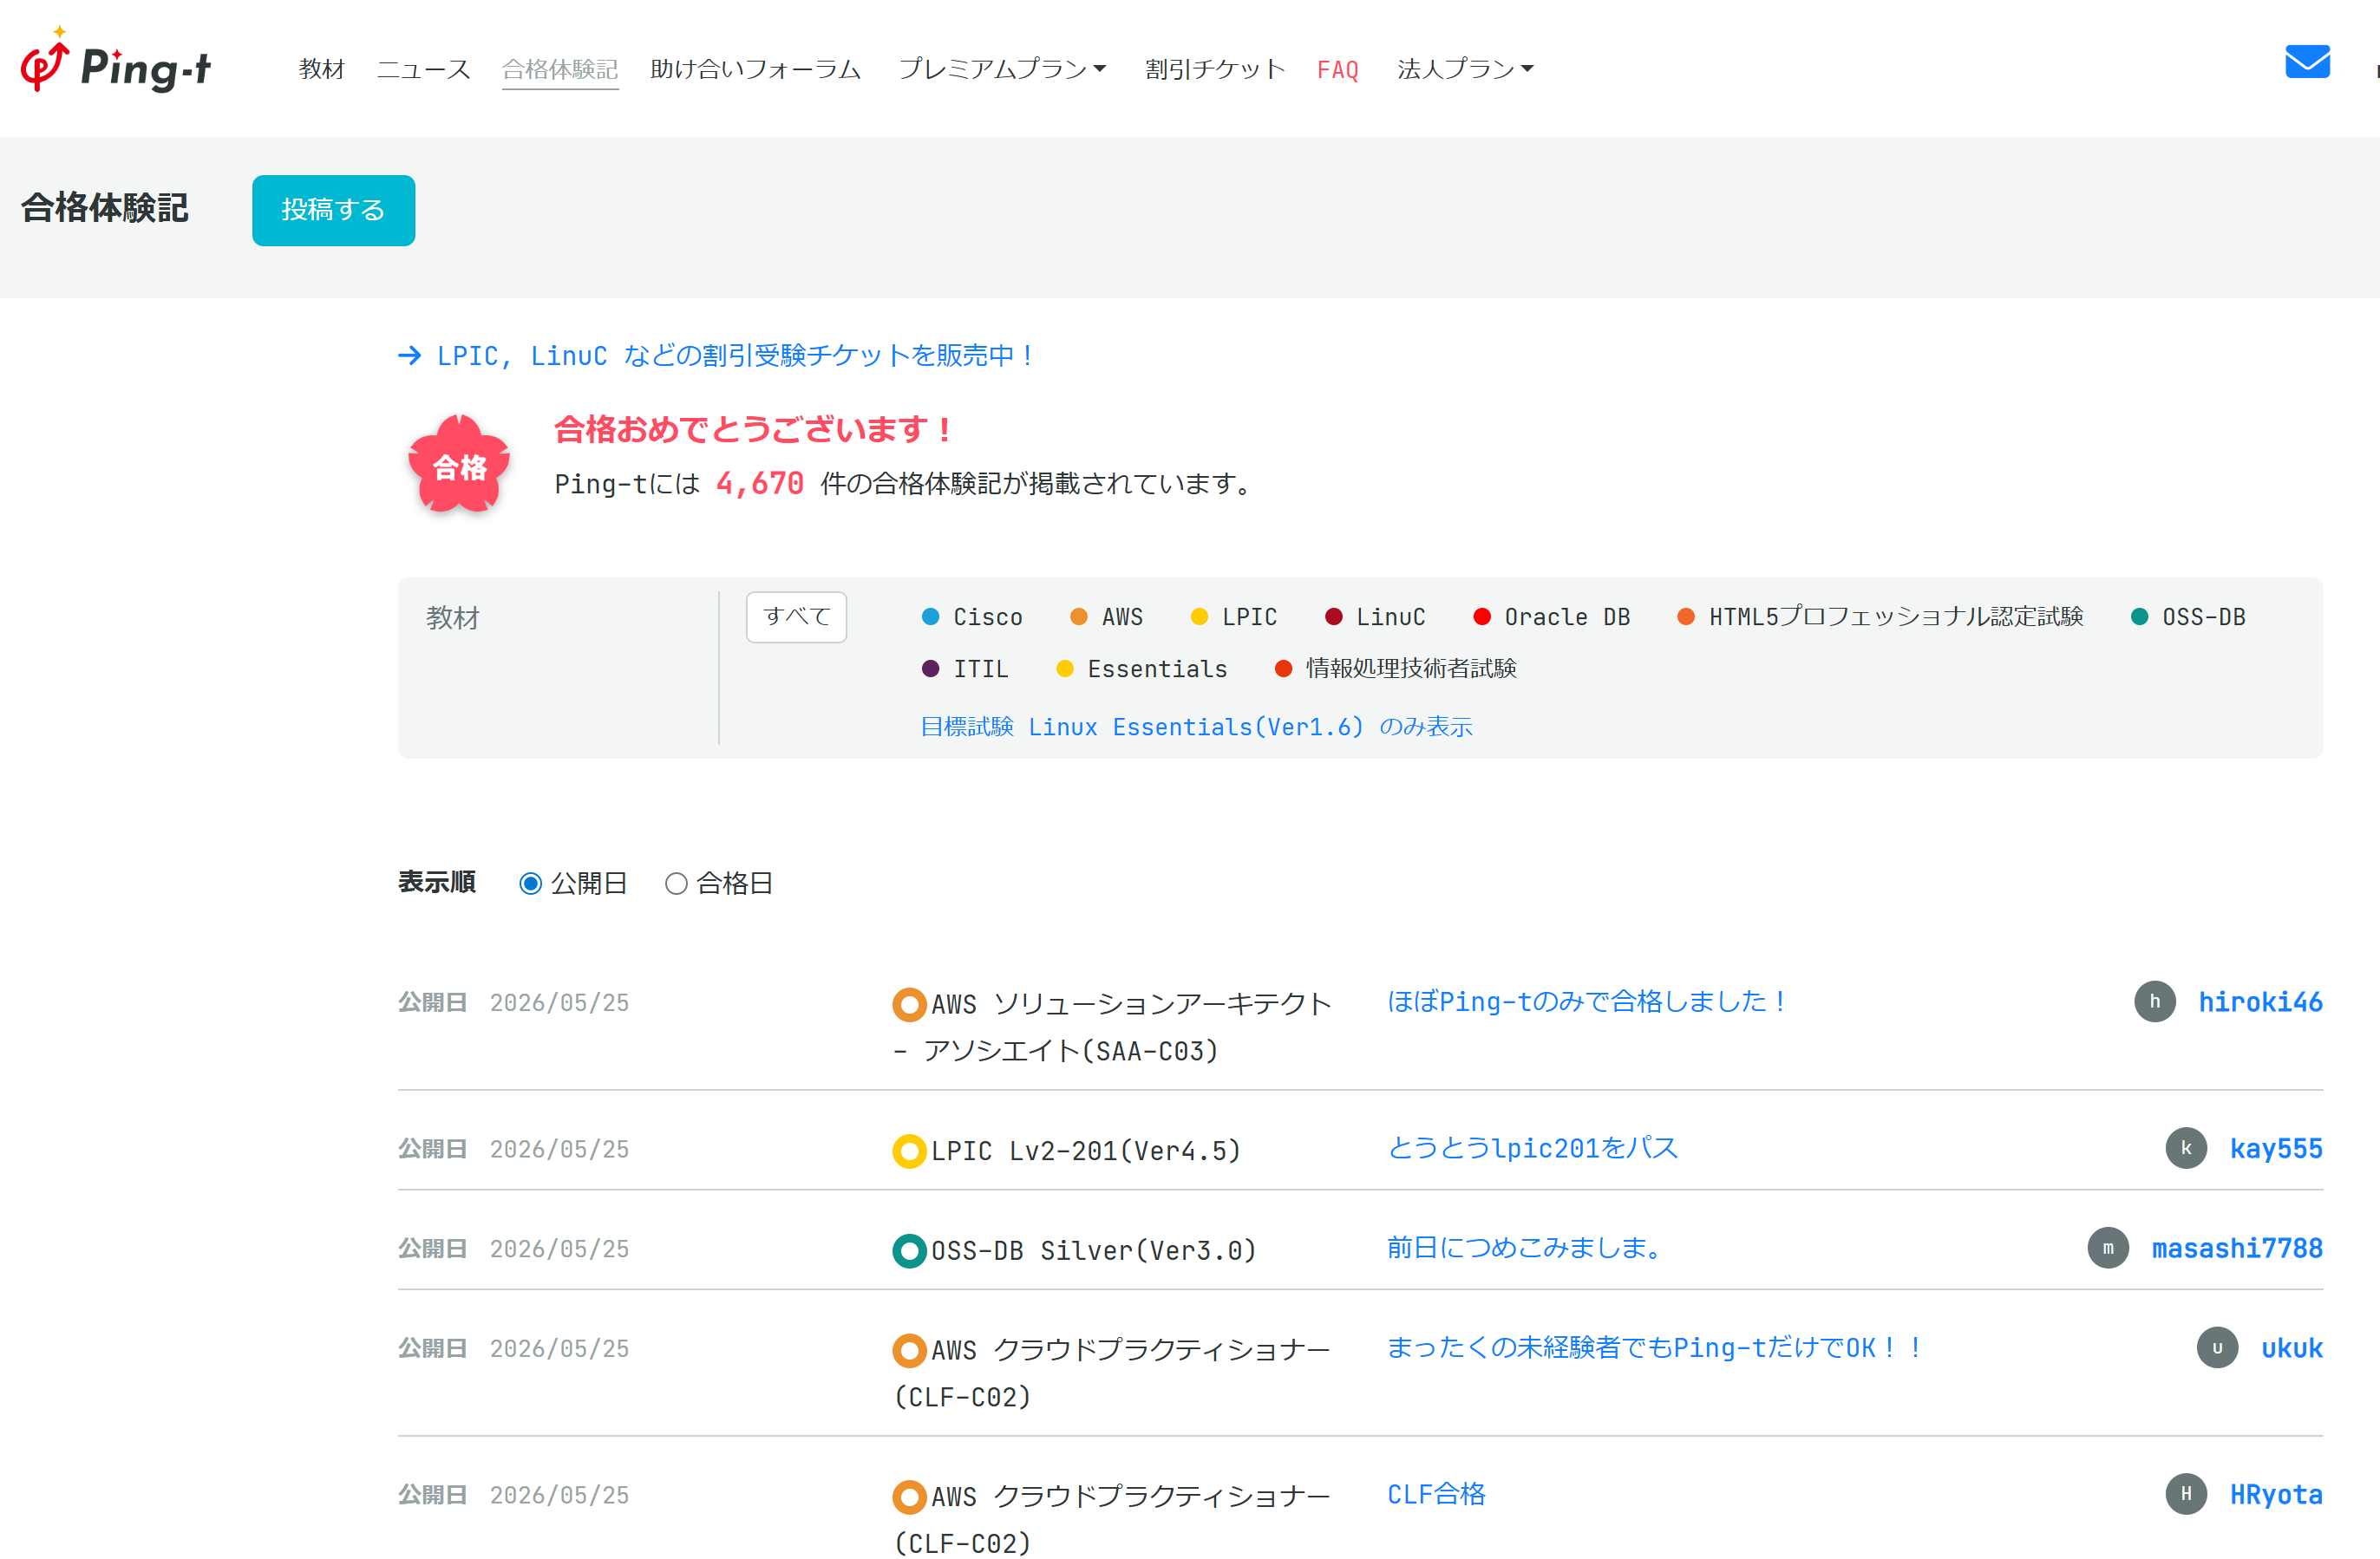This screenshot has width=2380, height=1559.
Task: Select 合格日 sort order radio
Action: [x=676, y=883]
